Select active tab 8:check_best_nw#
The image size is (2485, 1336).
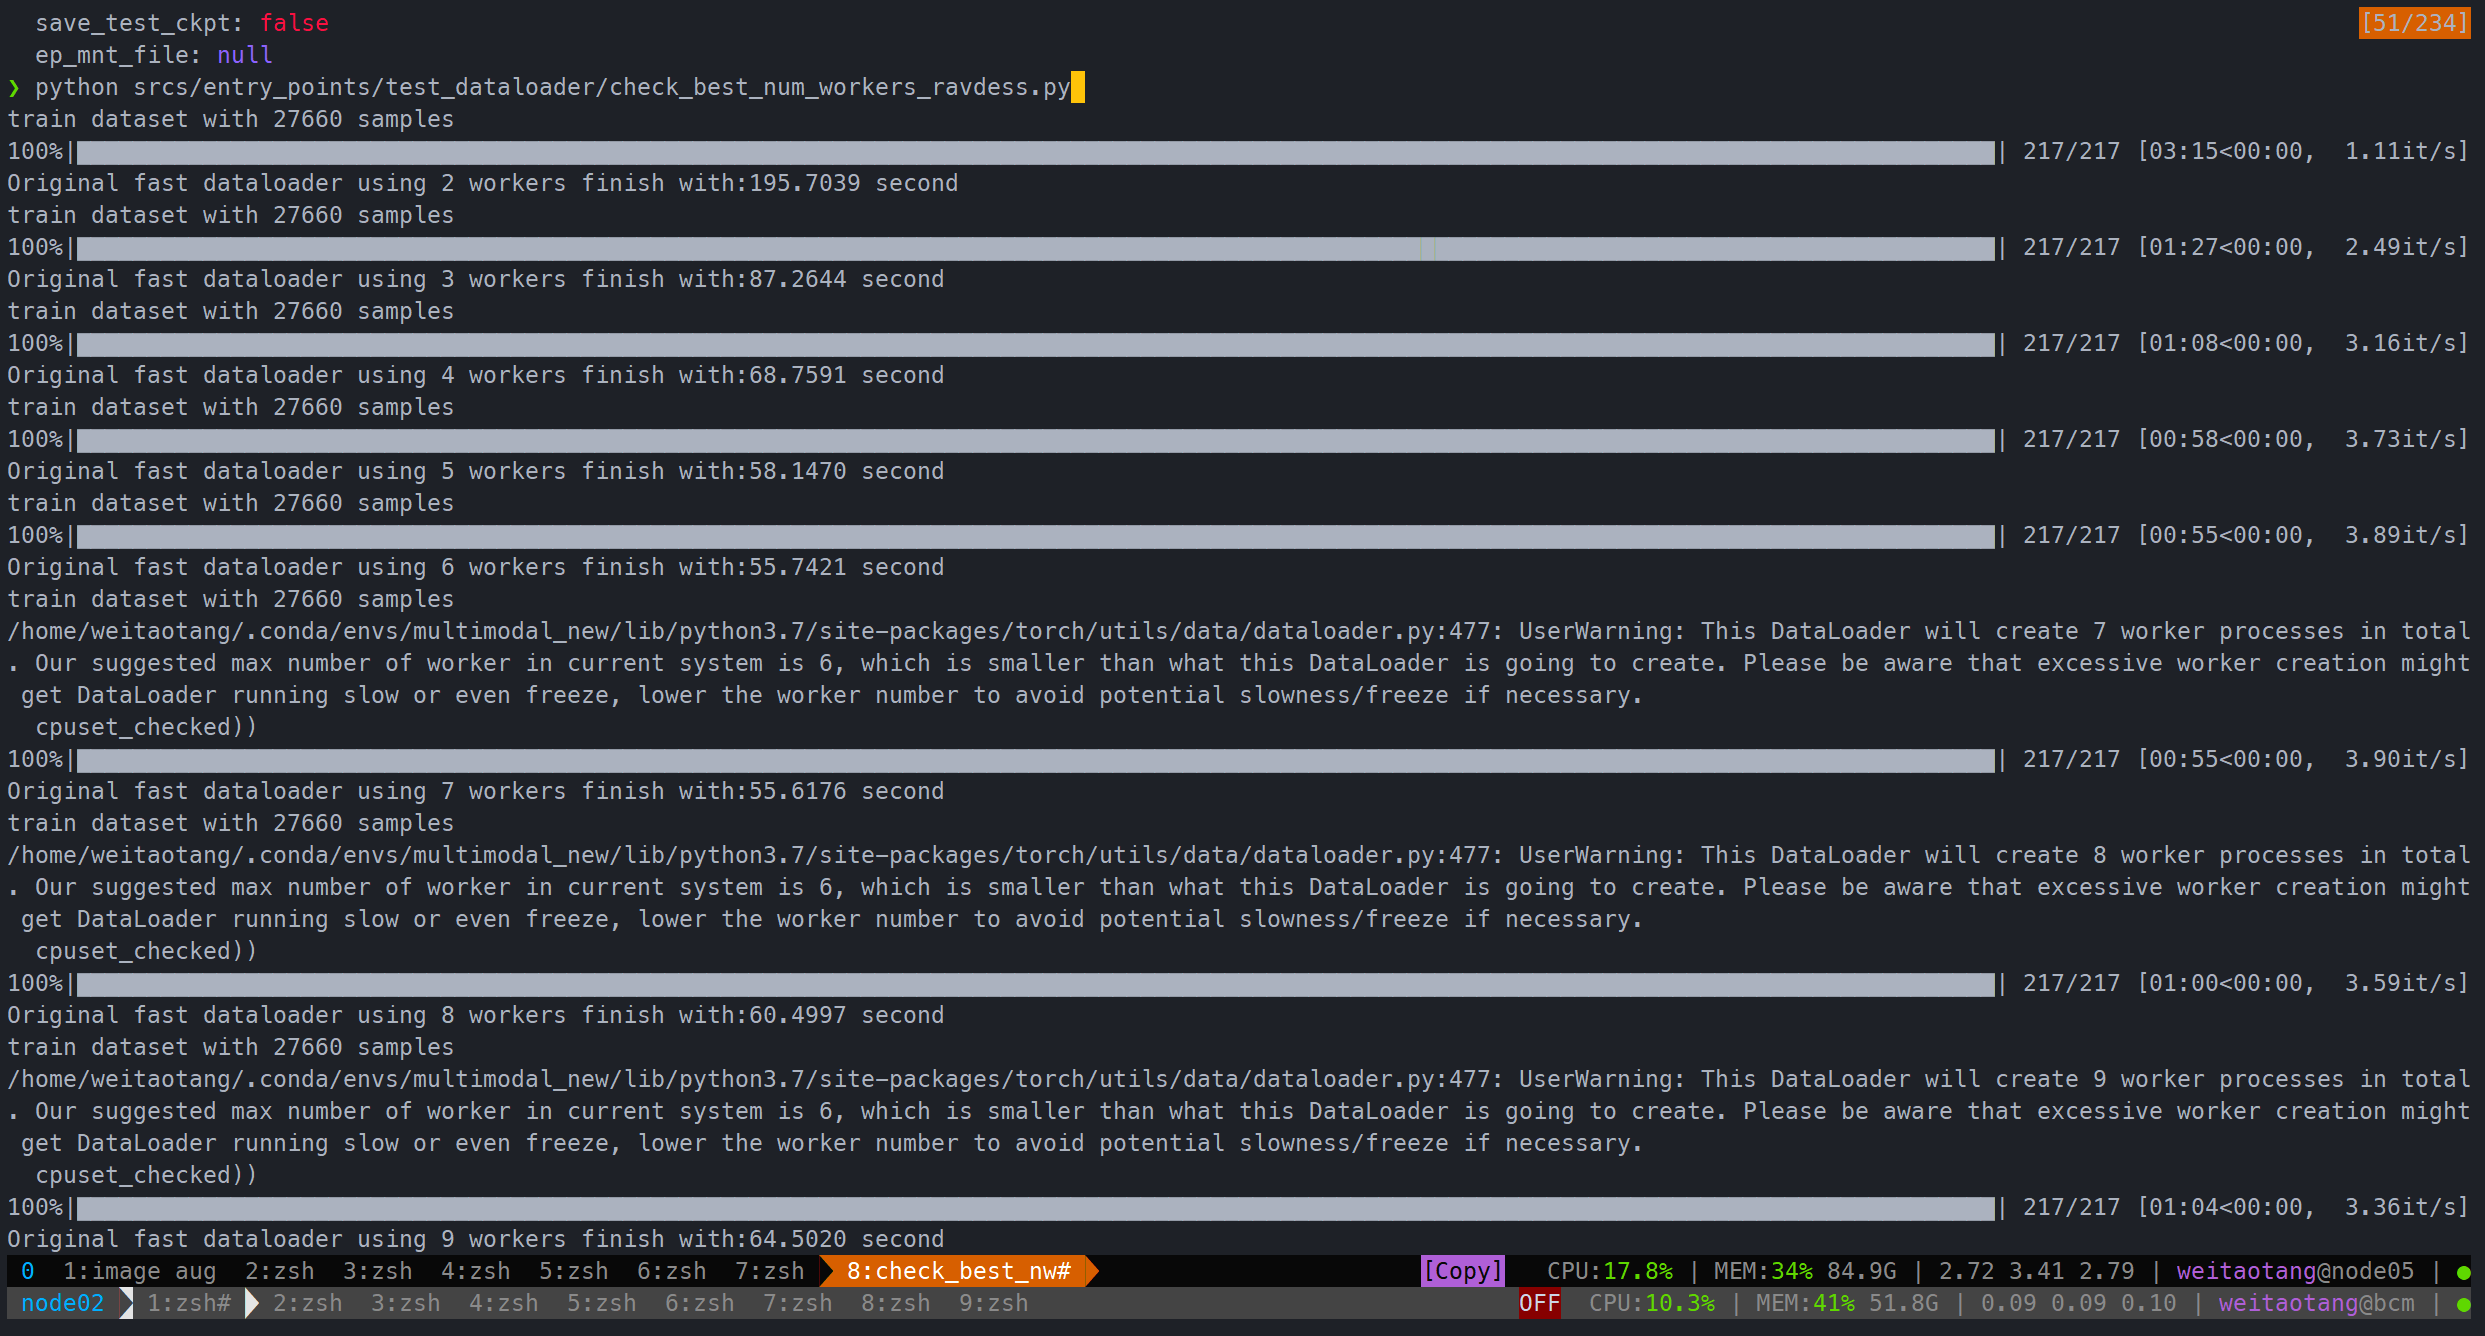coord(959,1271)
